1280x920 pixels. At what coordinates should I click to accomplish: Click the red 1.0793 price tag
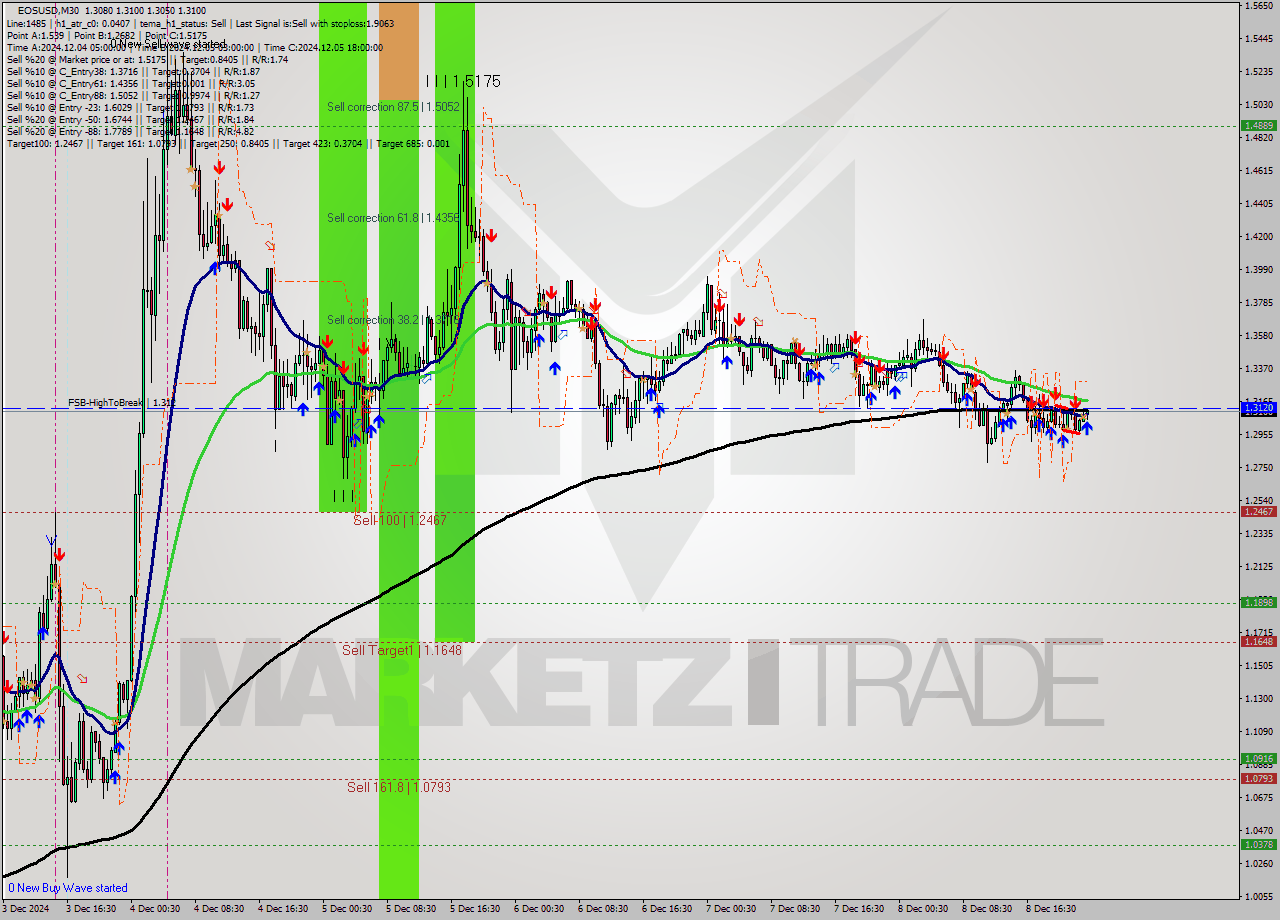pos(1258,778)
